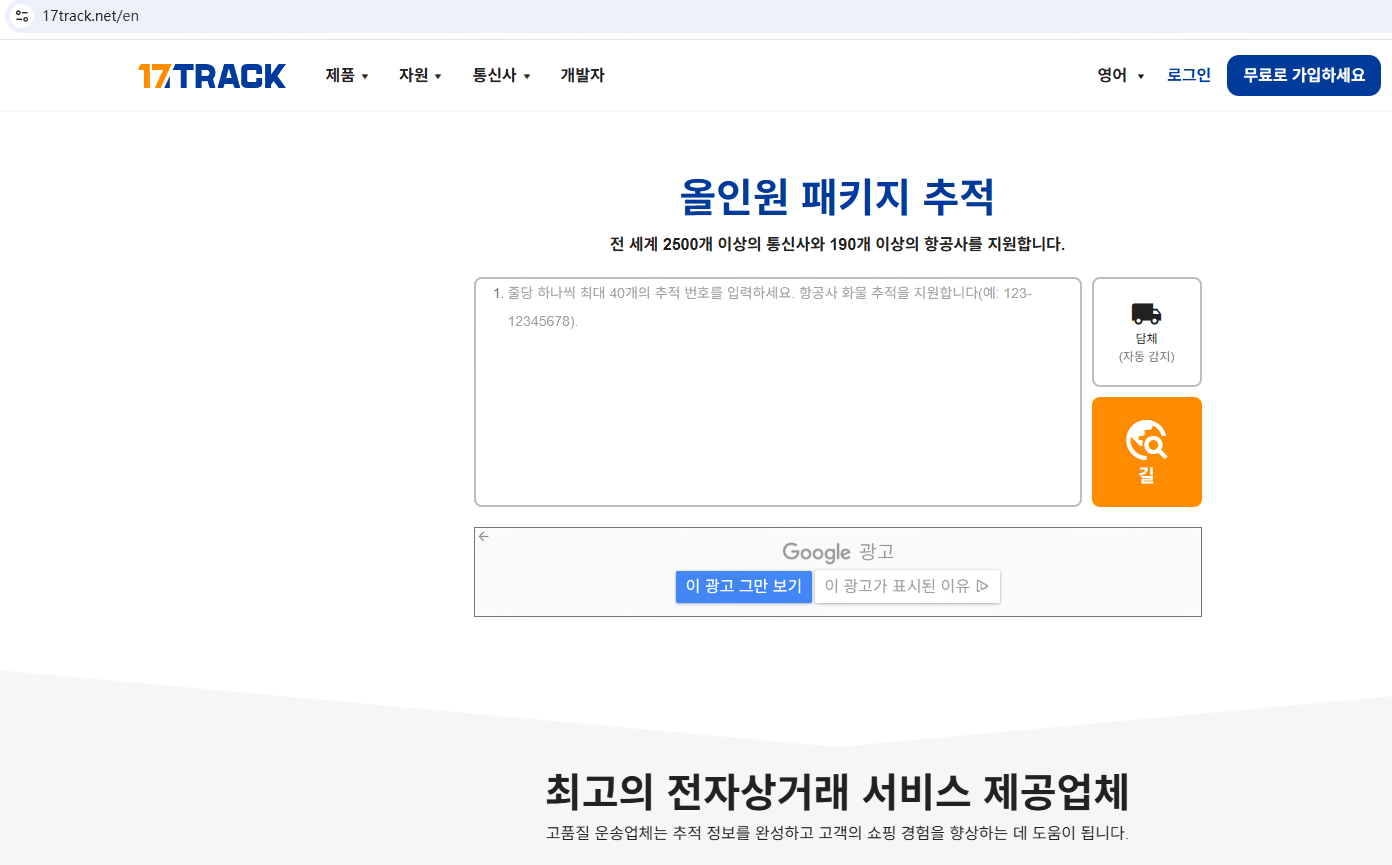Viewport: 1392px width, 865px height.
Task: Open the carrier auto-detect truck selector
Action: point(1146,332)
